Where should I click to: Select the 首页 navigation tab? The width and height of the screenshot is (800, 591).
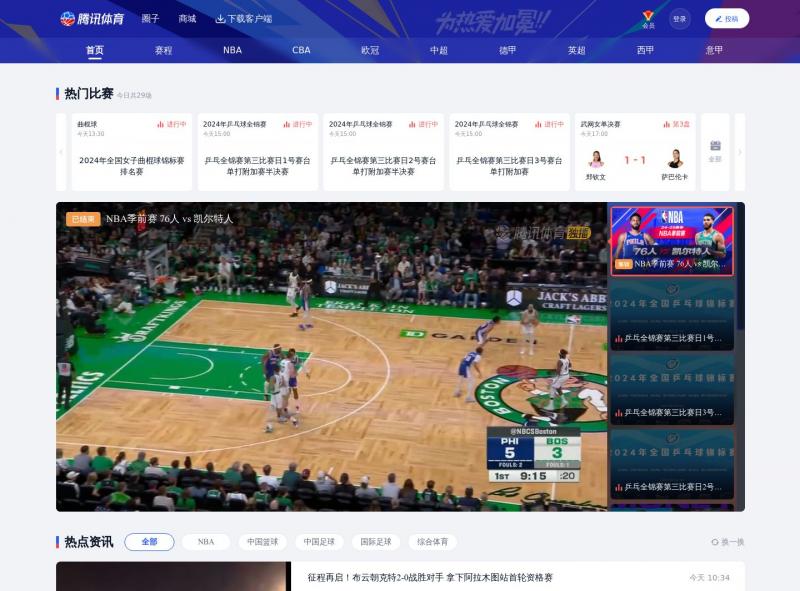pyautogui.click(x=95, y=50)
